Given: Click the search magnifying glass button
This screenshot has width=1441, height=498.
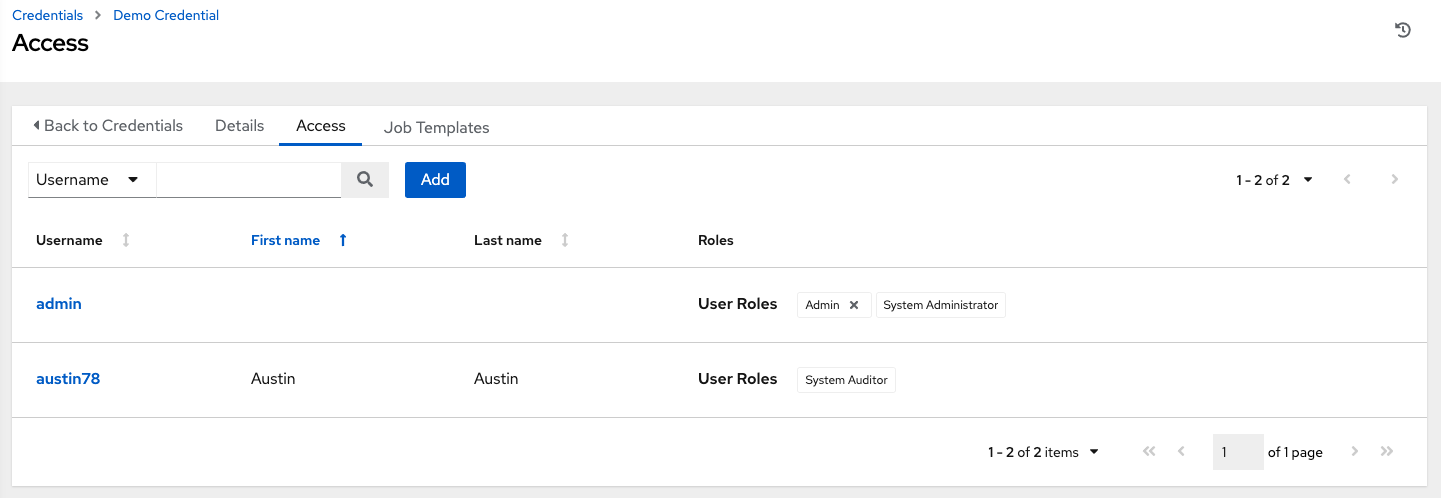Looking at the screenshot, I should coord(365,180).
